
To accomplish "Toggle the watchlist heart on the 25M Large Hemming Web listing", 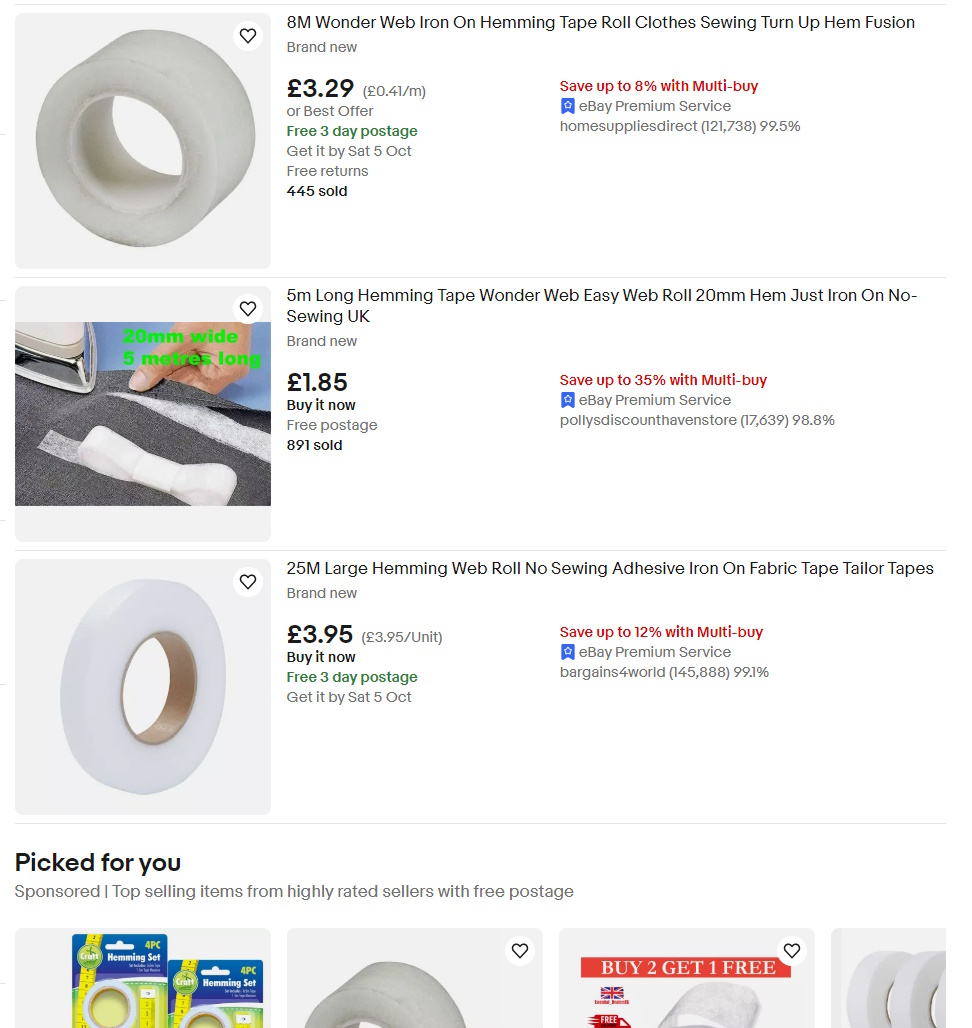I will click(248, 581).
